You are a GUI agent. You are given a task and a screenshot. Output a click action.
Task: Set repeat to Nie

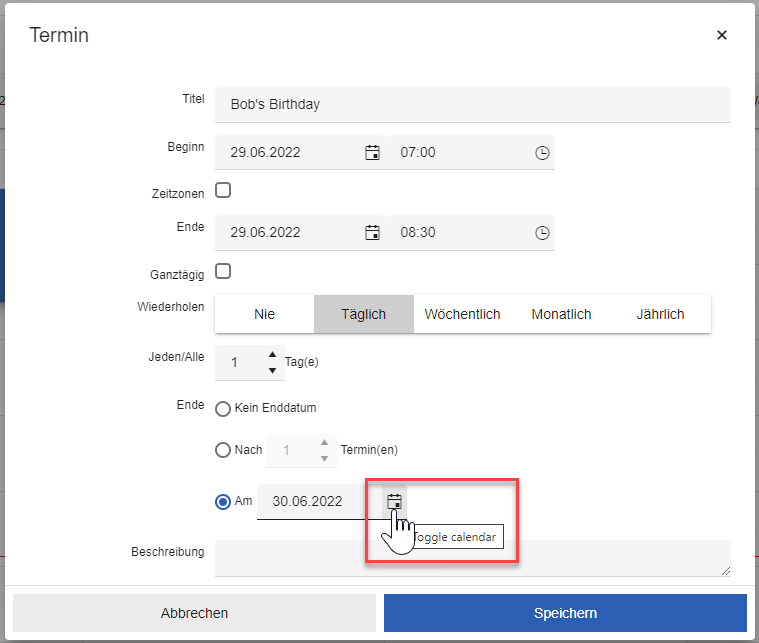pos(264,314)
